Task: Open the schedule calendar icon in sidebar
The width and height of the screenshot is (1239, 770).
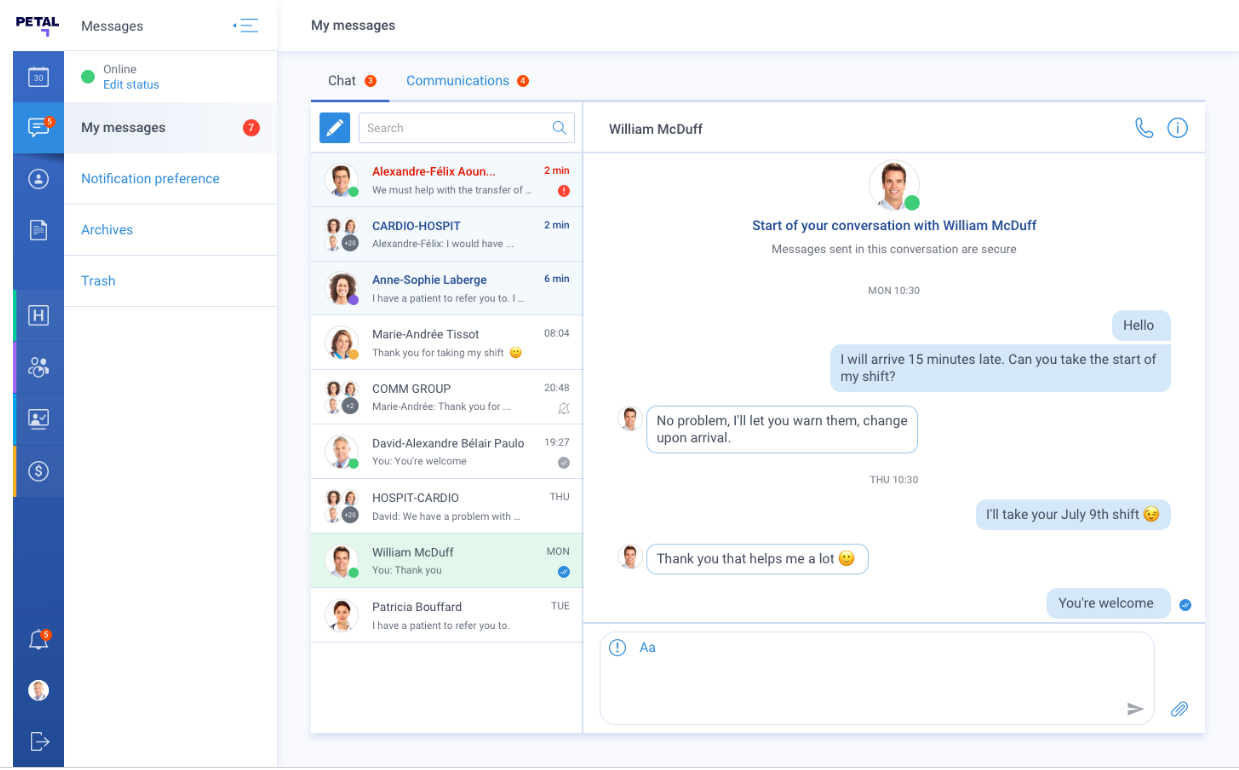Action: click(x=38, y=76)
